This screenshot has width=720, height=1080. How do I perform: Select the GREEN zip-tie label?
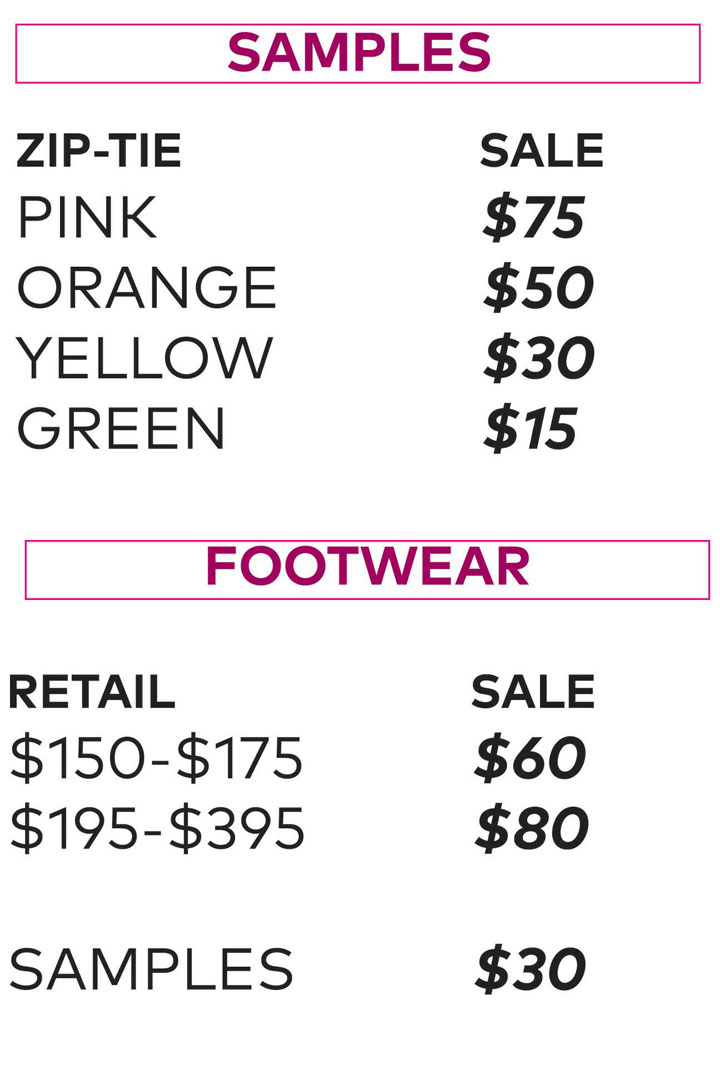click(121, 428)
